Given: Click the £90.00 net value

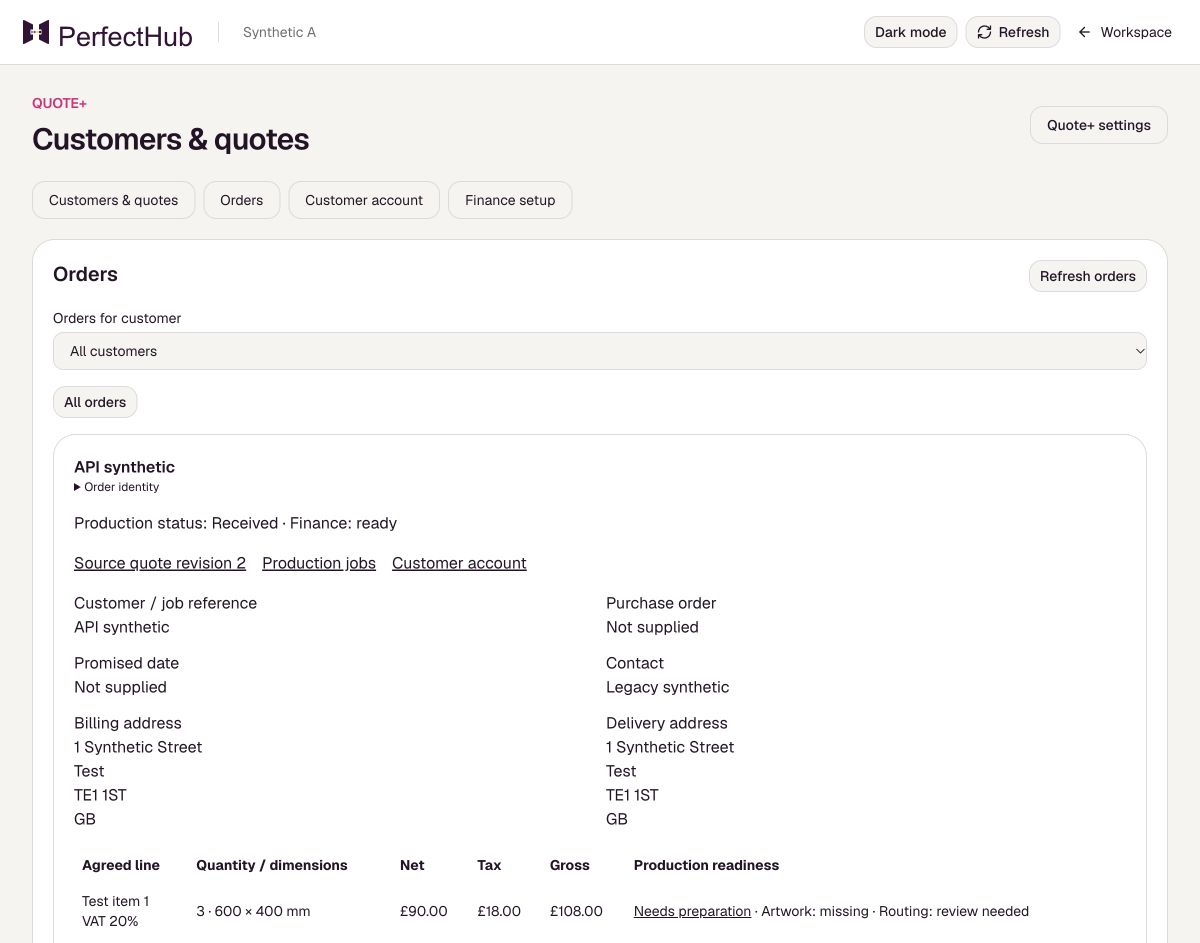Looking at the screenshot, I should click(x=424, y=911).
